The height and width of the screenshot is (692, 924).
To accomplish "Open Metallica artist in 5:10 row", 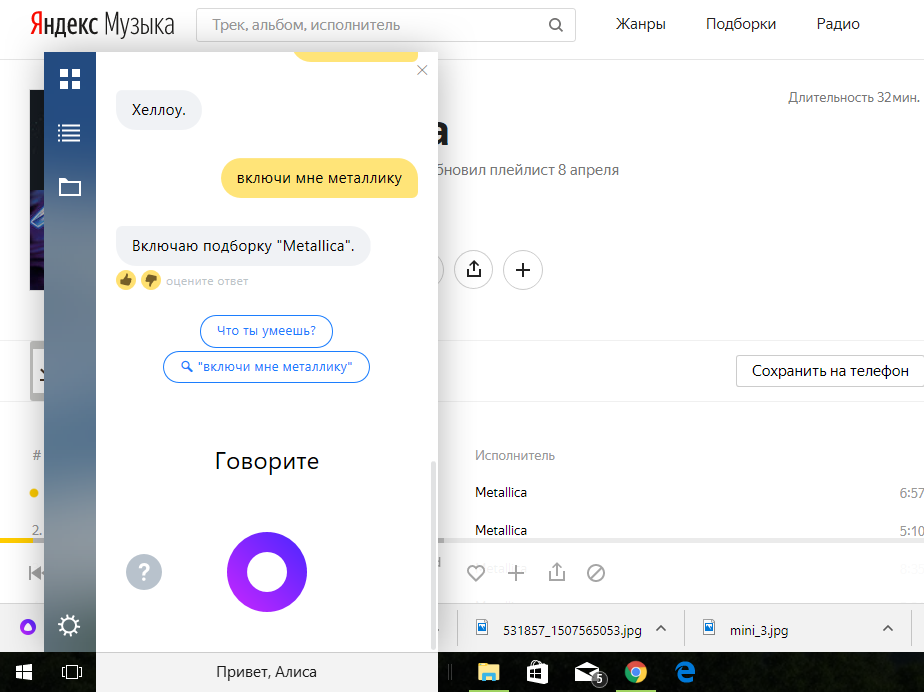I will tap(501, 530).
